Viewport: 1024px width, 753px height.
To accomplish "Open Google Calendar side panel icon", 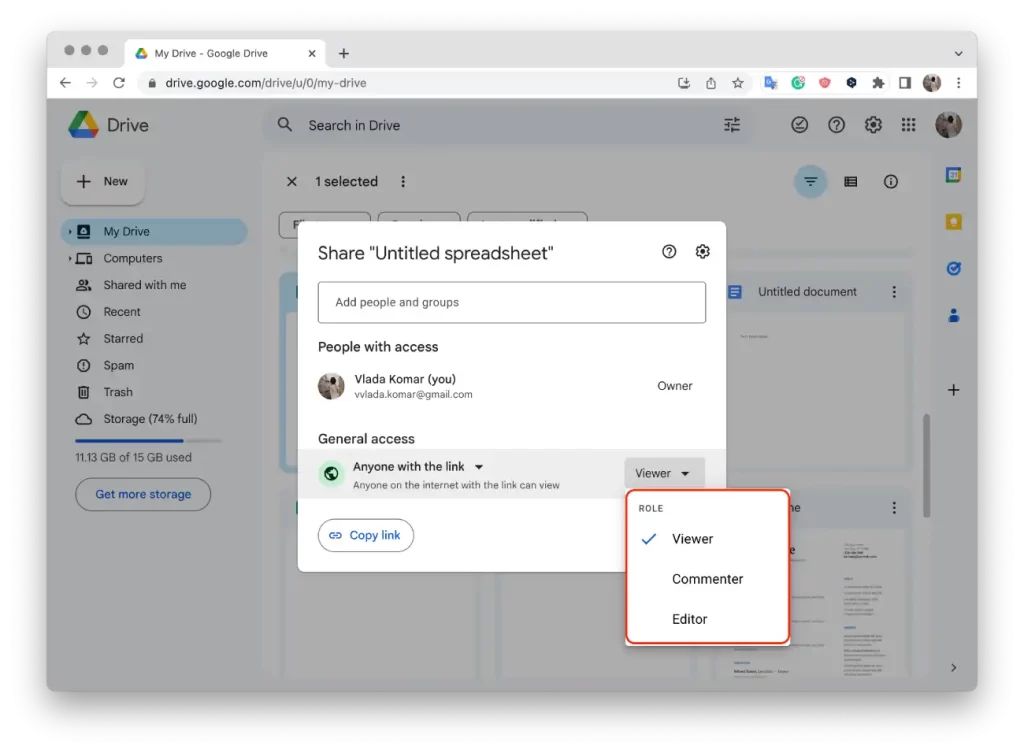I will pos(953,175).
